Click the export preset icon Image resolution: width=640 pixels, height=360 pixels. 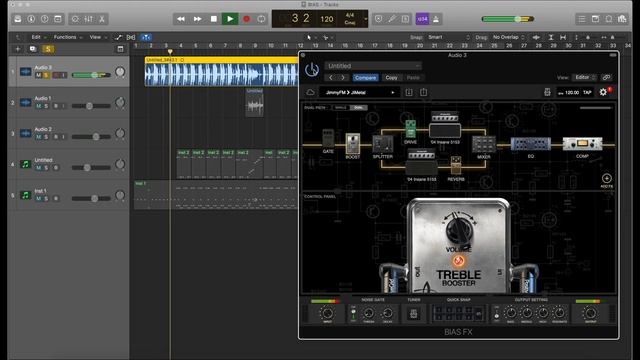(423, 93)
